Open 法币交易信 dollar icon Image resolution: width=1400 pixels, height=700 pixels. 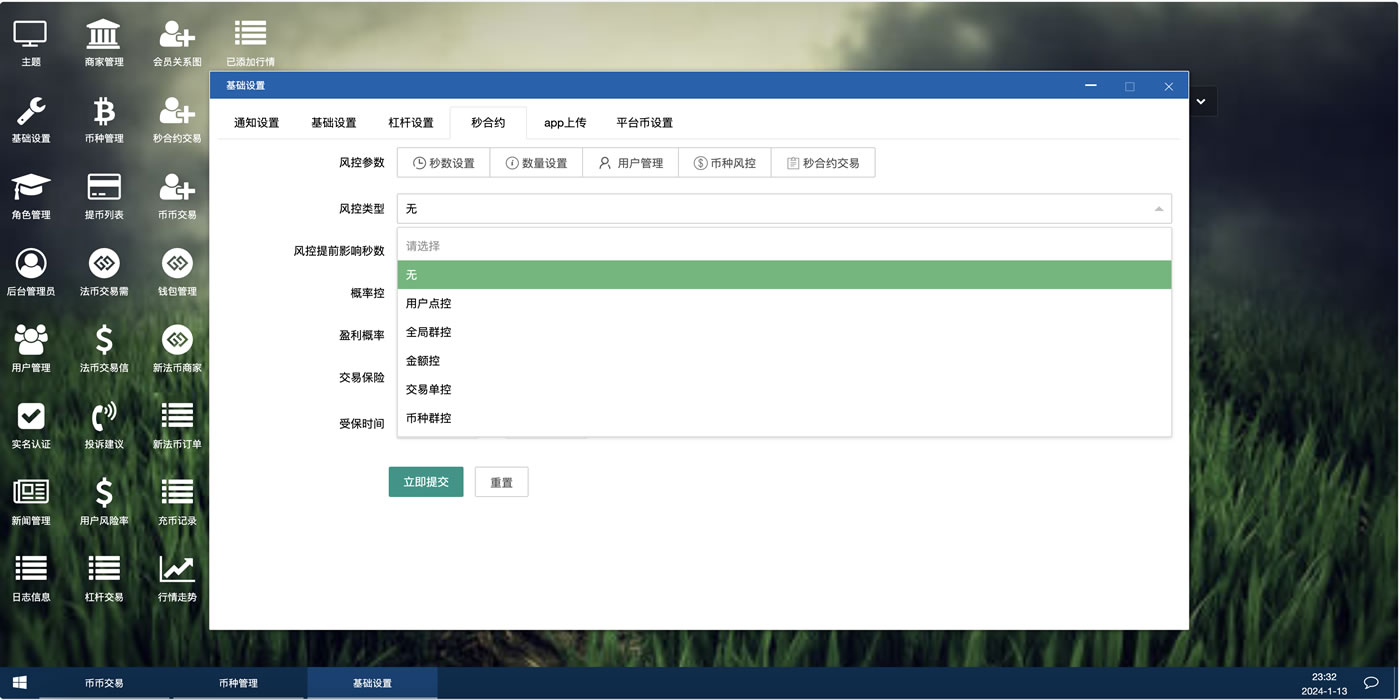(104, 349)
